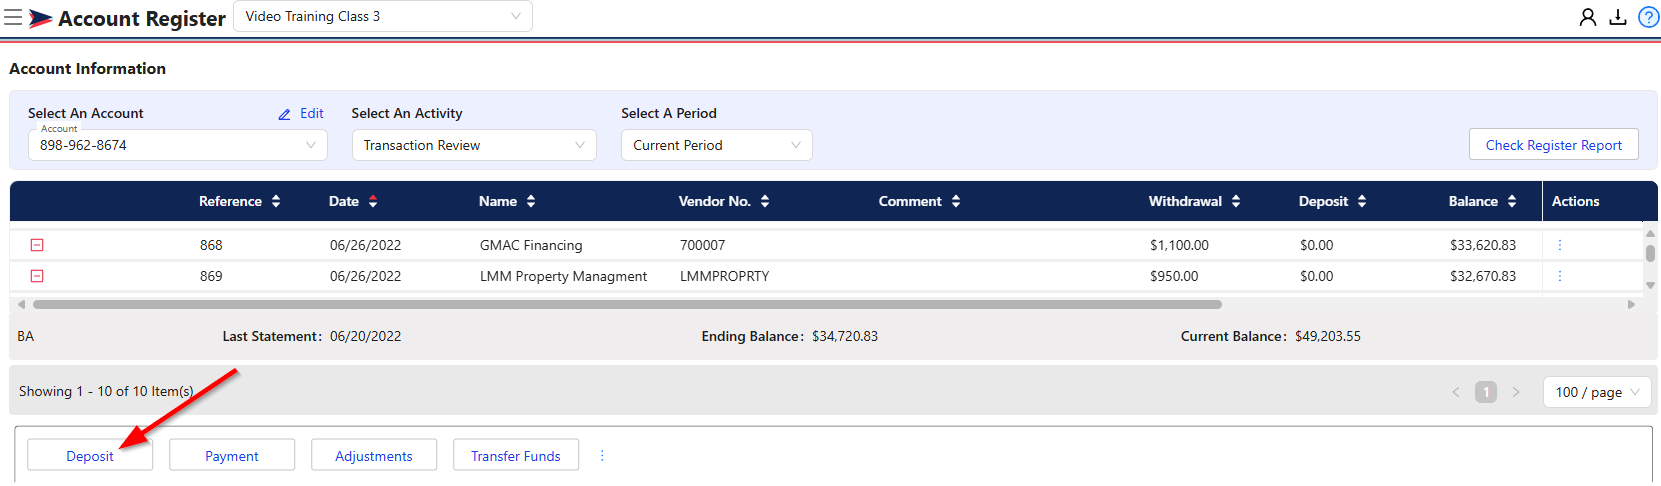
Task: Click balance $33,620.83
Action: (1483, 245)
